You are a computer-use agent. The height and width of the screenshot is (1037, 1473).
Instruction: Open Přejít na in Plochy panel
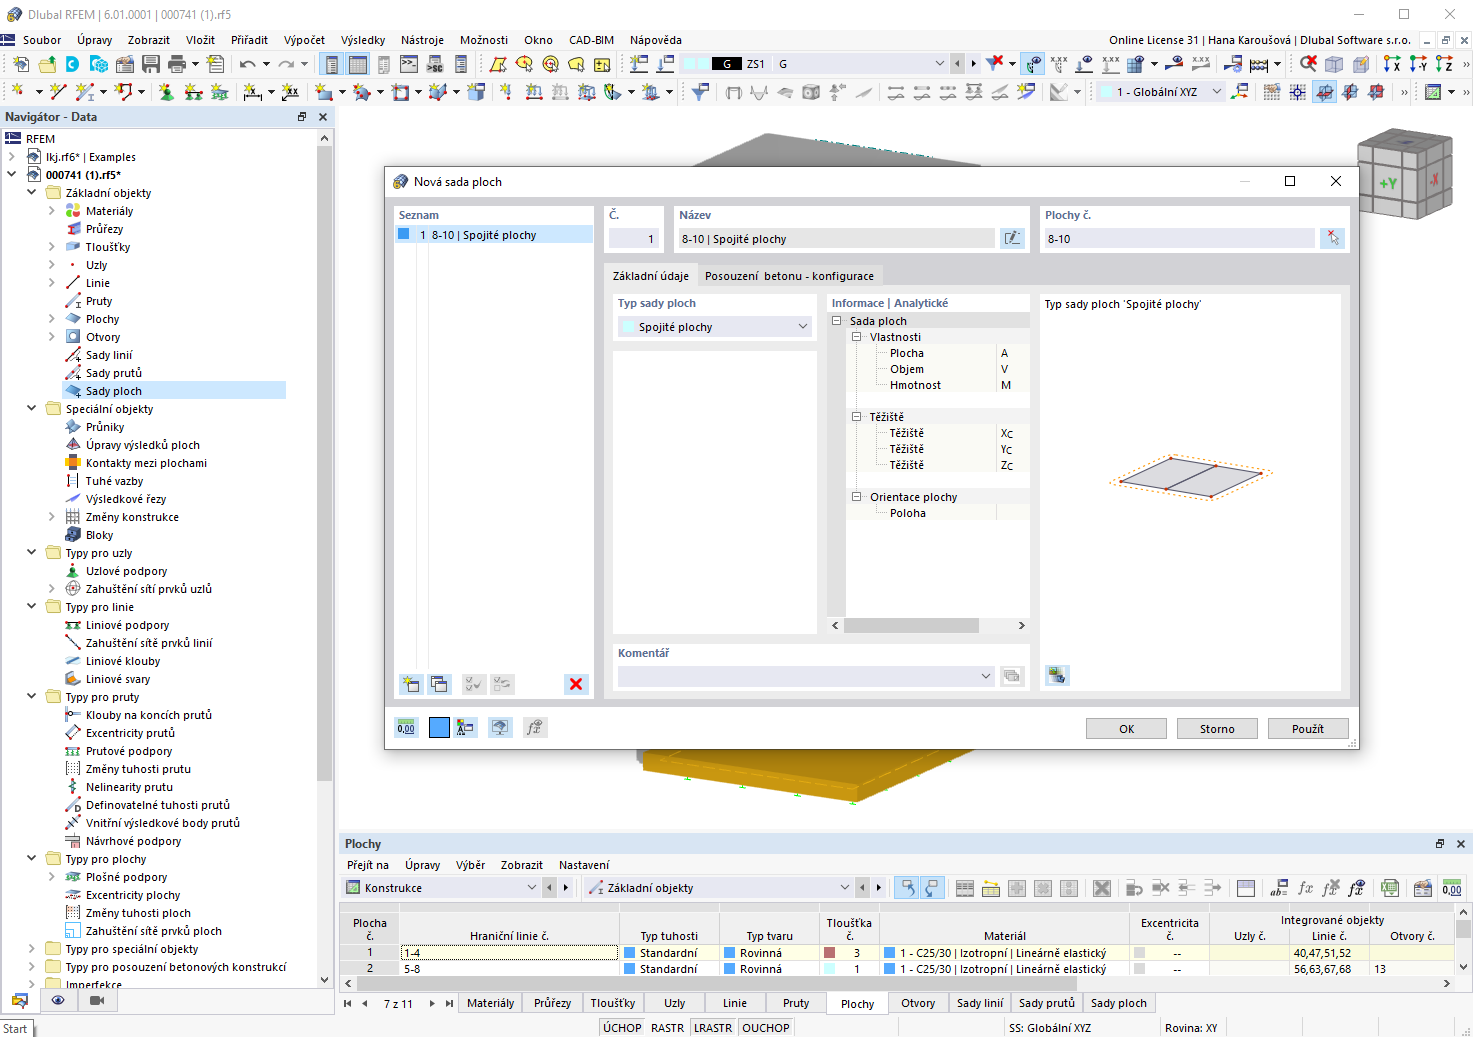[368, 865]
